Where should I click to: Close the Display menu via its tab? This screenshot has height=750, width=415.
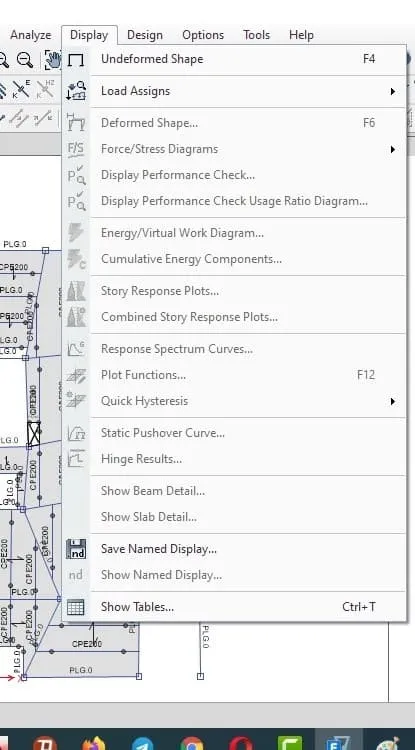coord(89,35)
